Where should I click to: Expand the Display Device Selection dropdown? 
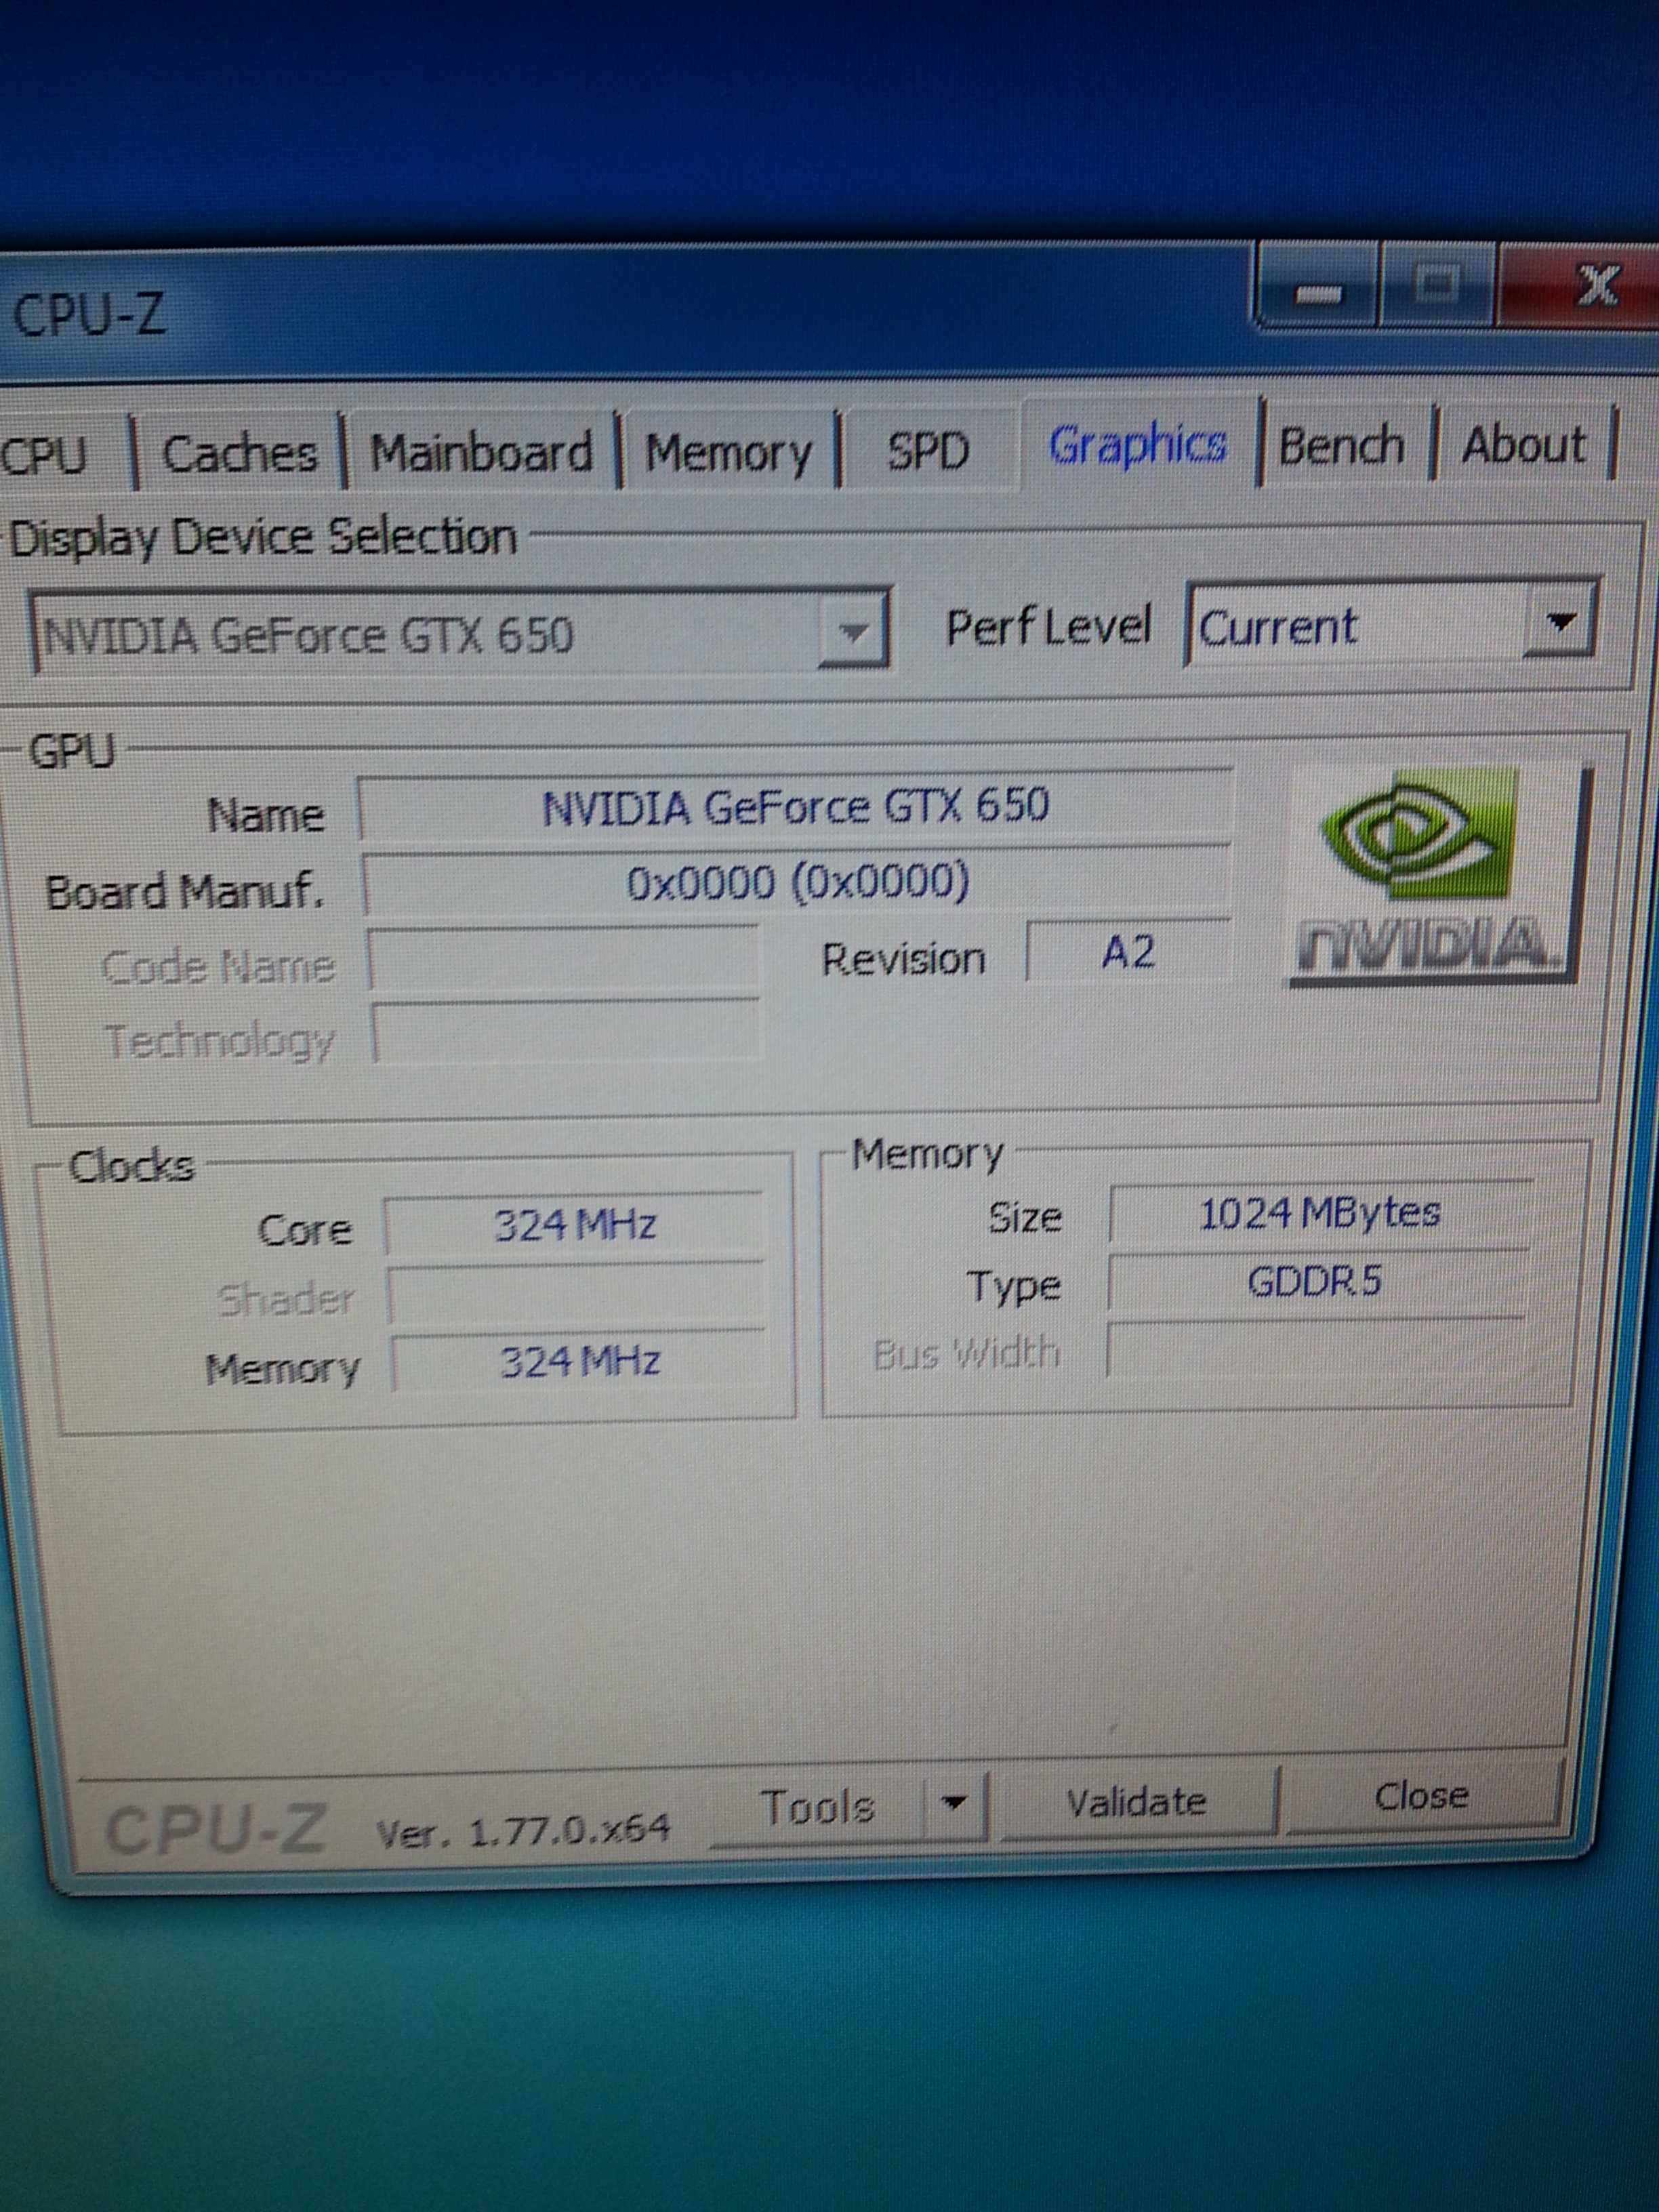(853, 632)
